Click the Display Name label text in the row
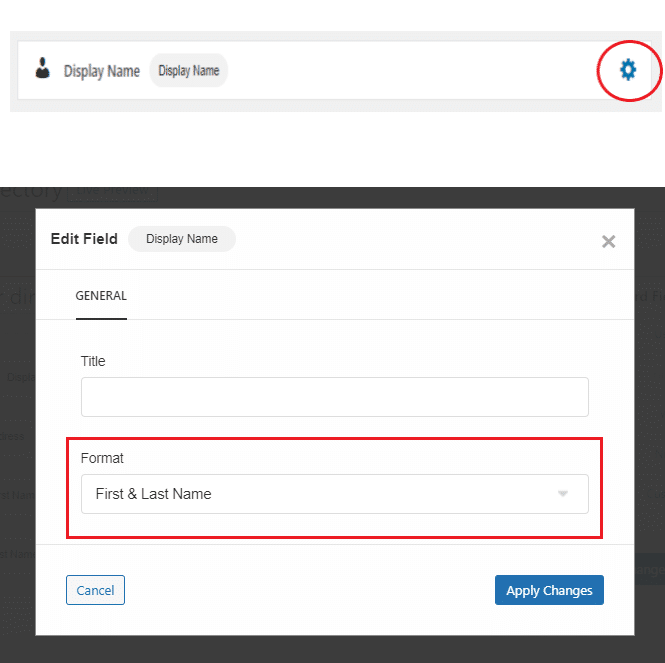 tap(102, 71)
